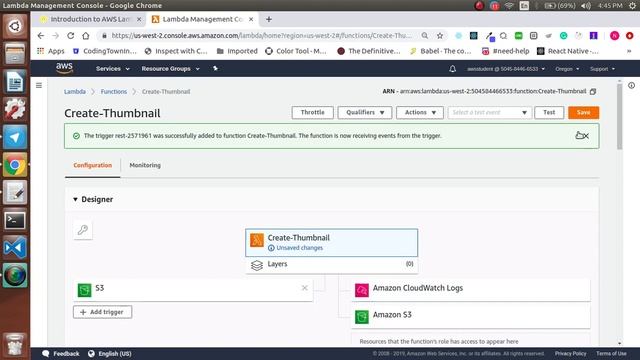
Task: Open the Feedback link in footer
Action: (x=61, y=353)
